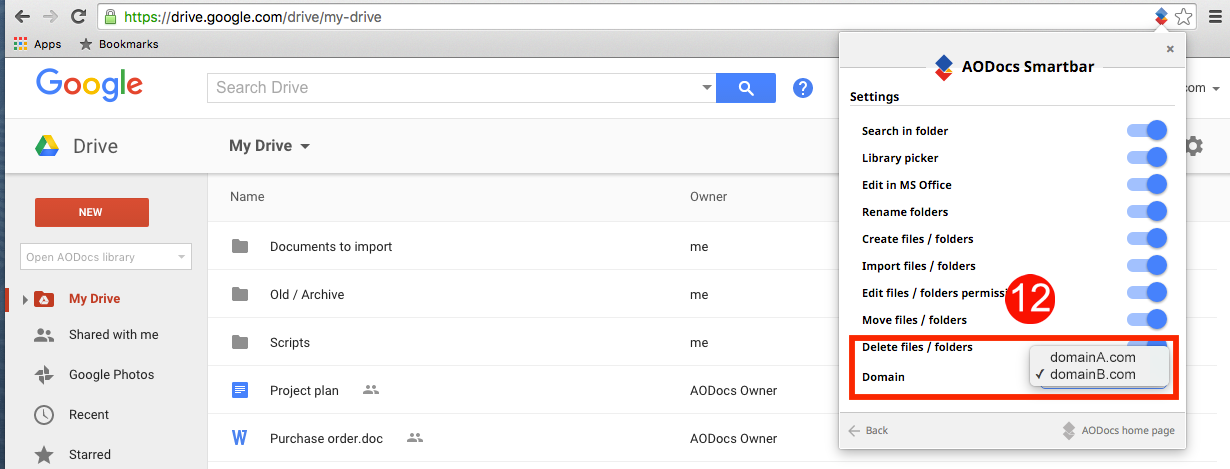Open Drive settings gear
Image resolution: width=1230 pixels, height=469 pixels.
tap(1193, 146)
